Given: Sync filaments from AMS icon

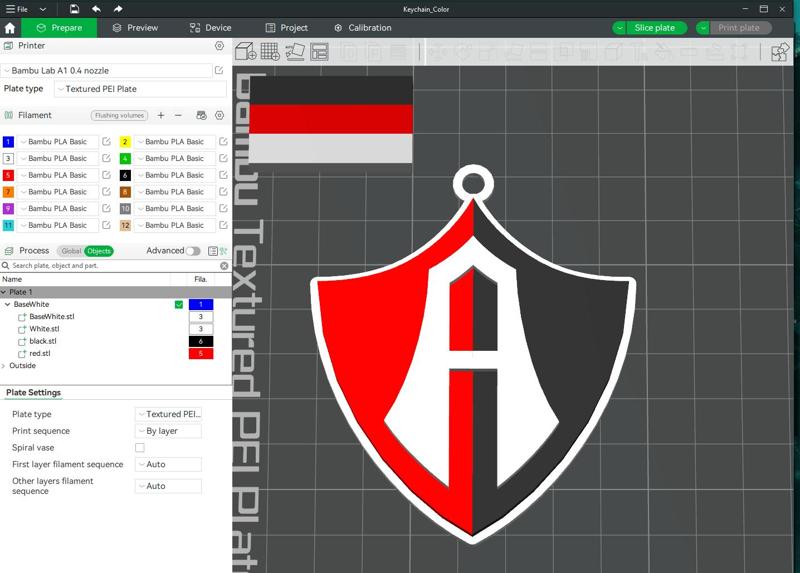Looking at the screenshot, I should click(202, 115).
